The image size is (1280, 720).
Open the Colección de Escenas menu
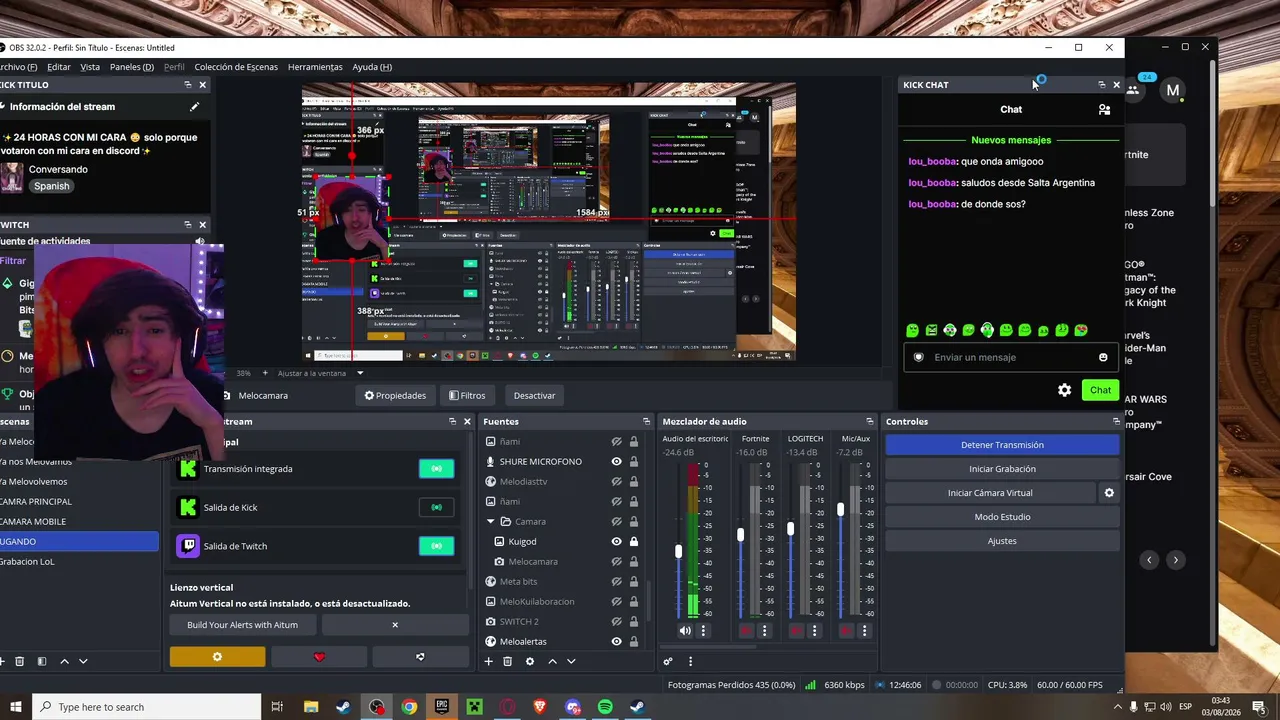pyautogui.click(x=236, y=67)
